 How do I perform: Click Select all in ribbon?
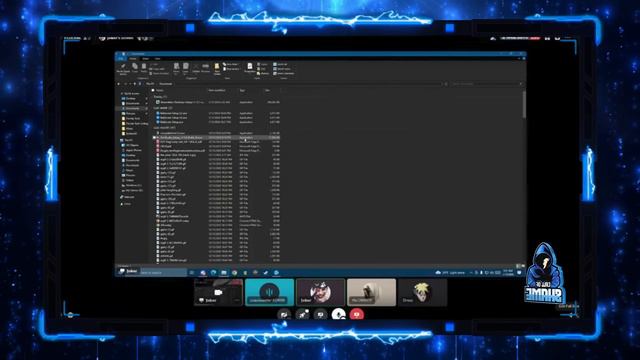coord(280,64)
